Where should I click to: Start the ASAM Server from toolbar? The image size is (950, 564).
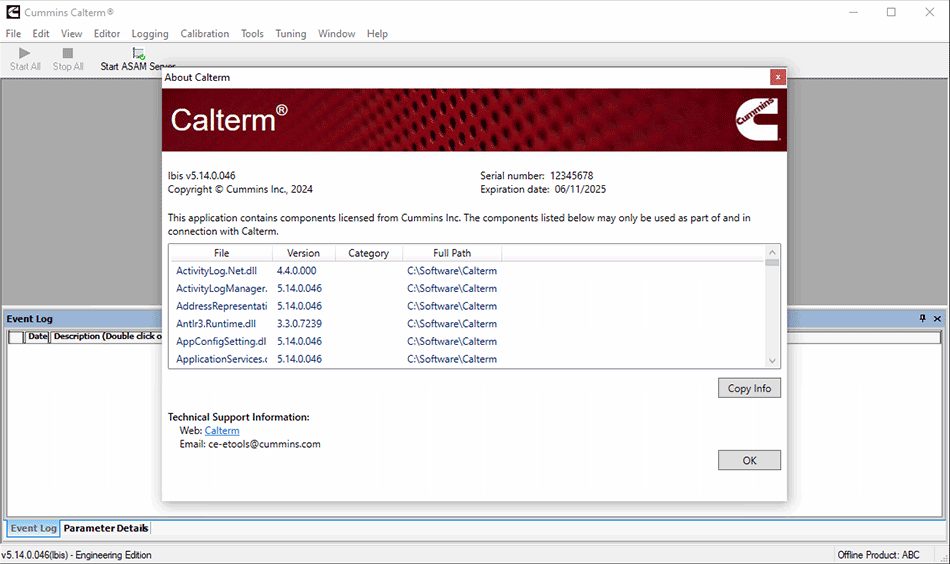tap(138, 53)
